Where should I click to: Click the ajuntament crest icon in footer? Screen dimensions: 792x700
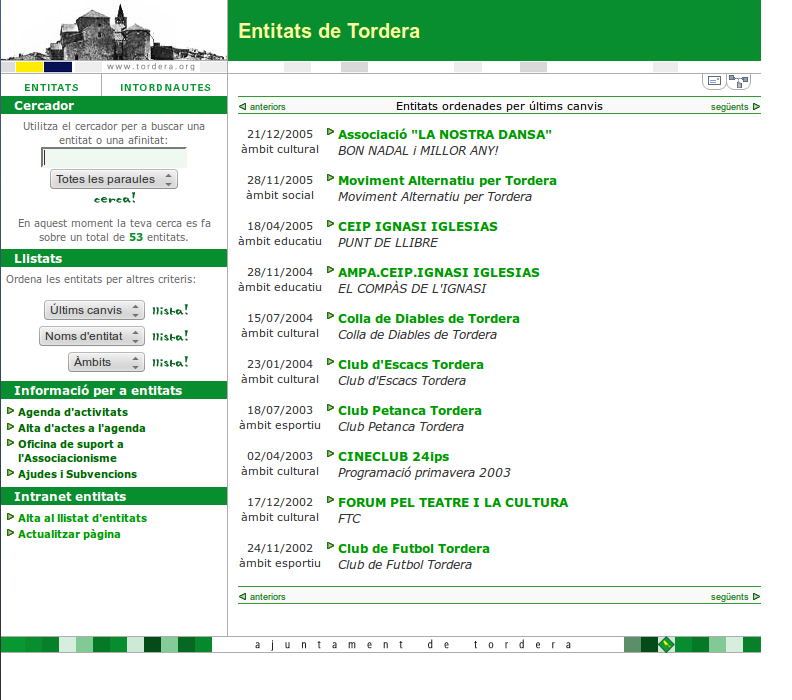(x=666, y=644)
